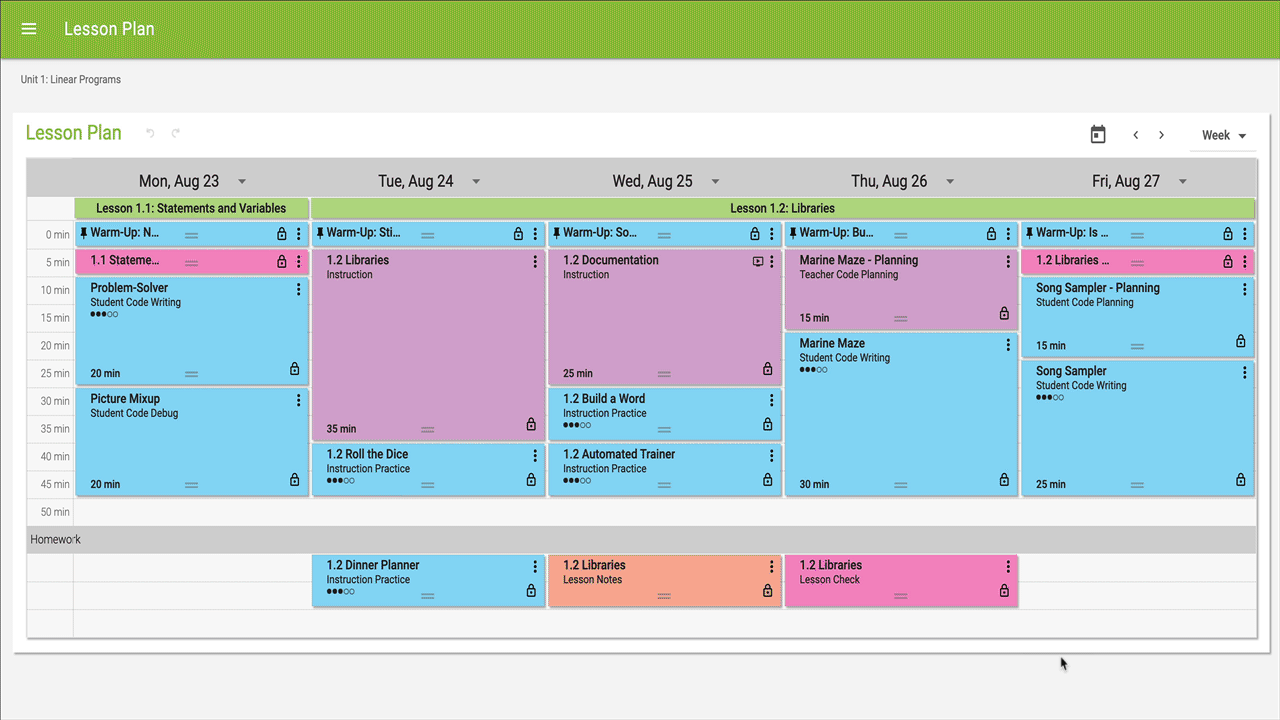
Task: Go to the previous week arrow
Action: click(1136, 135)
